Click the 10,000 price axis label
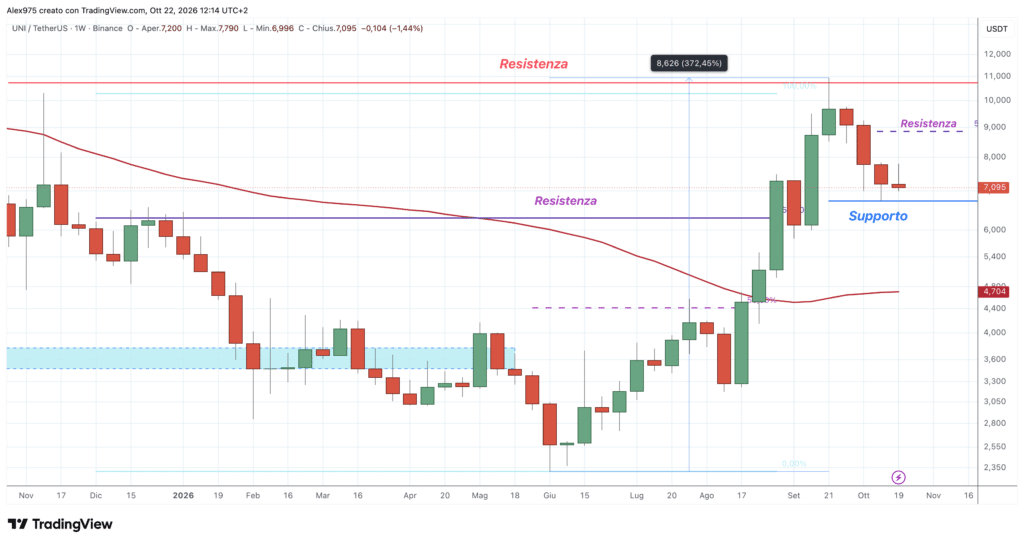The width and height of the screenshot is (1024, 544). coord(997,100)
